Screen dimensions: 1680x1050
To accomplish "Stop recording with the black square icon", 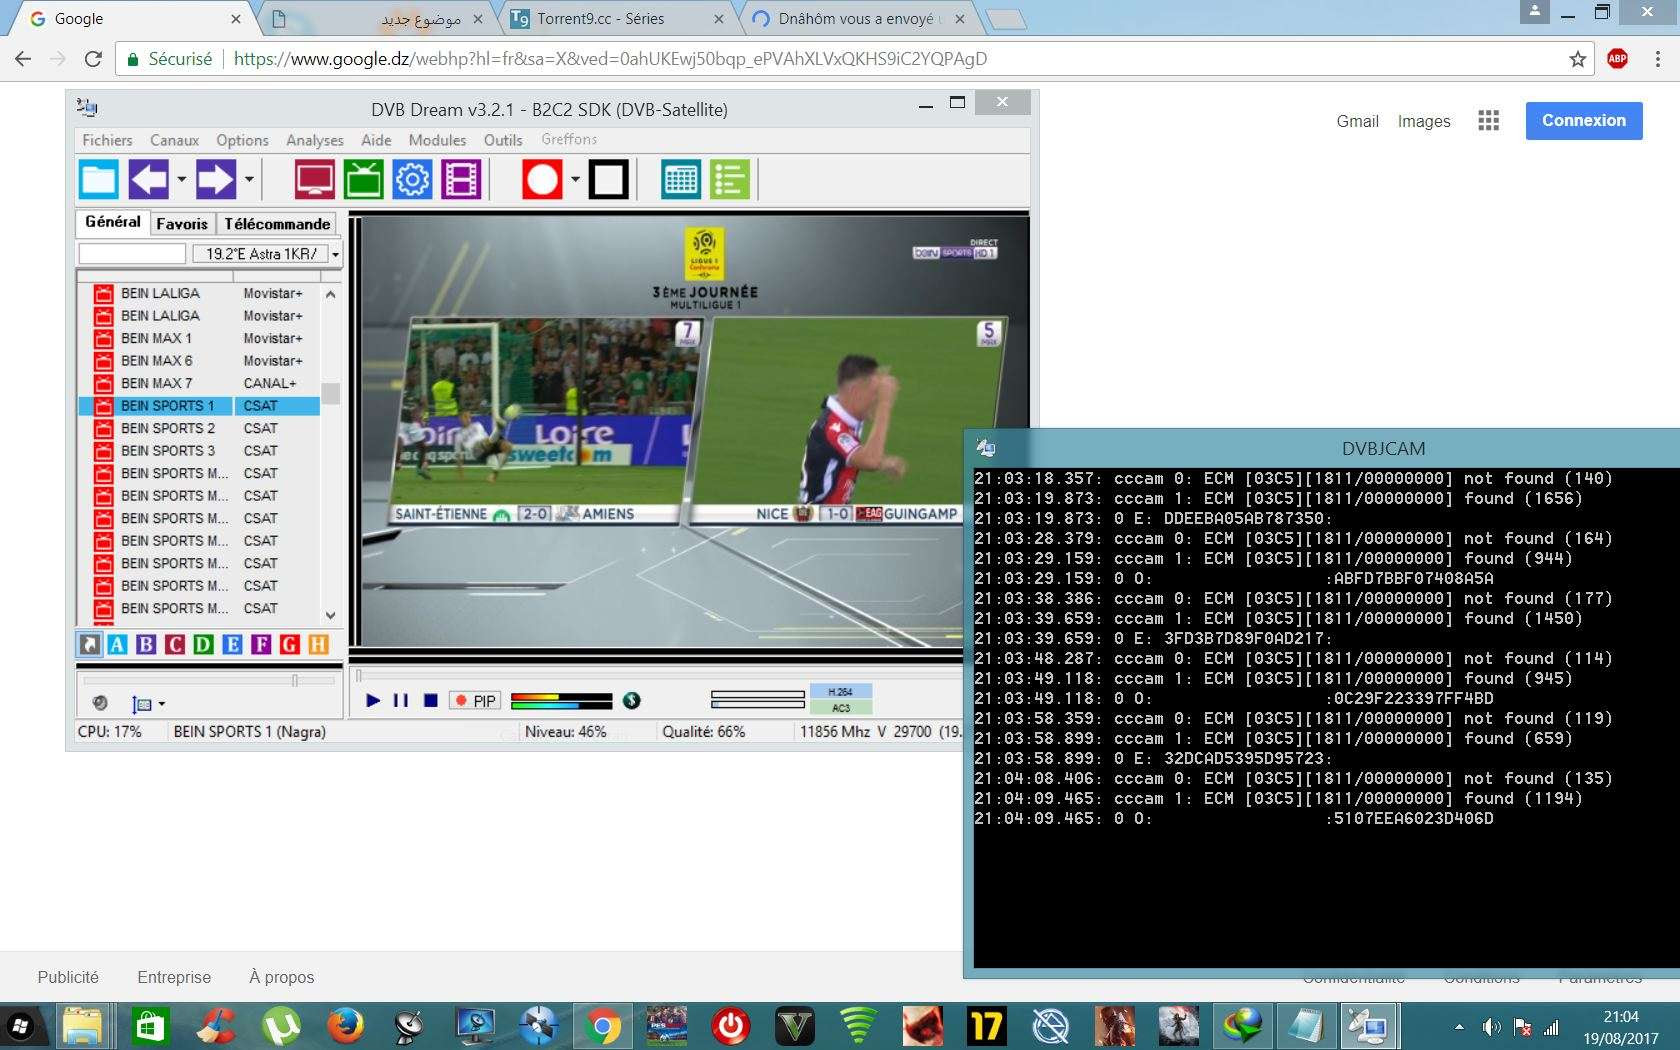I will click(x=609, y=180).
